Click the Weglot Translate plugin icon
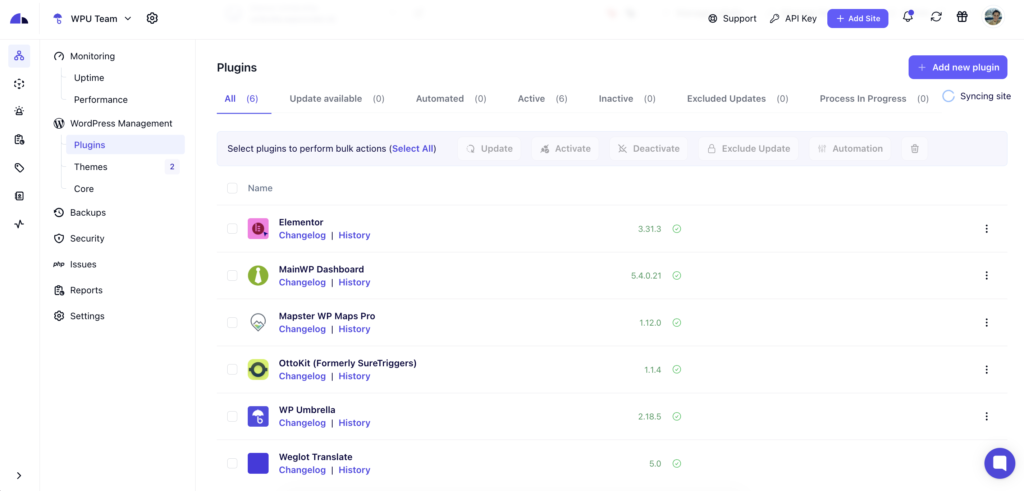 258,464
